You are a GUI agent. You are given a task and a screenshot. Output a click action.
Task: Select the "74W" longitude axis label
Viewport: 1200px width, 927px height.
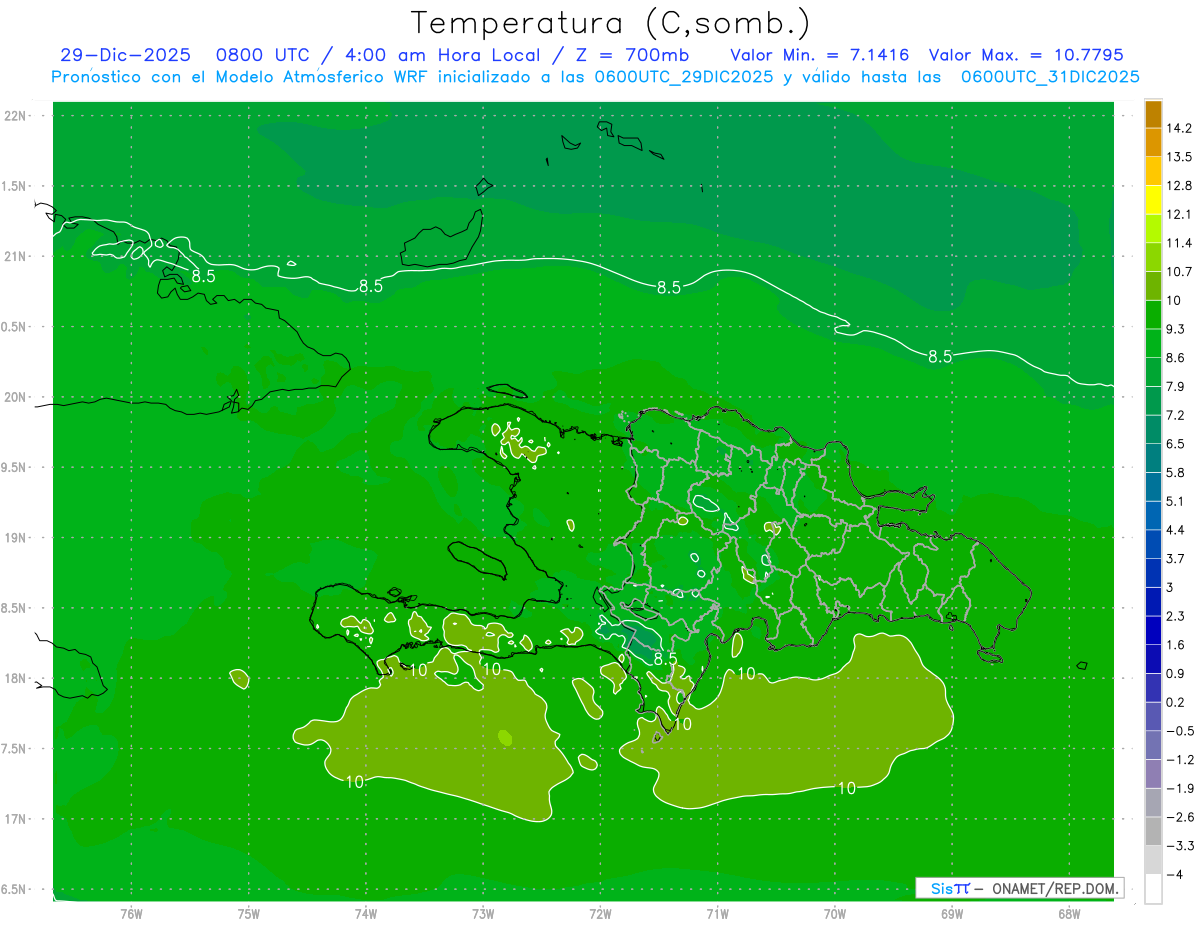tap(366, 913)
